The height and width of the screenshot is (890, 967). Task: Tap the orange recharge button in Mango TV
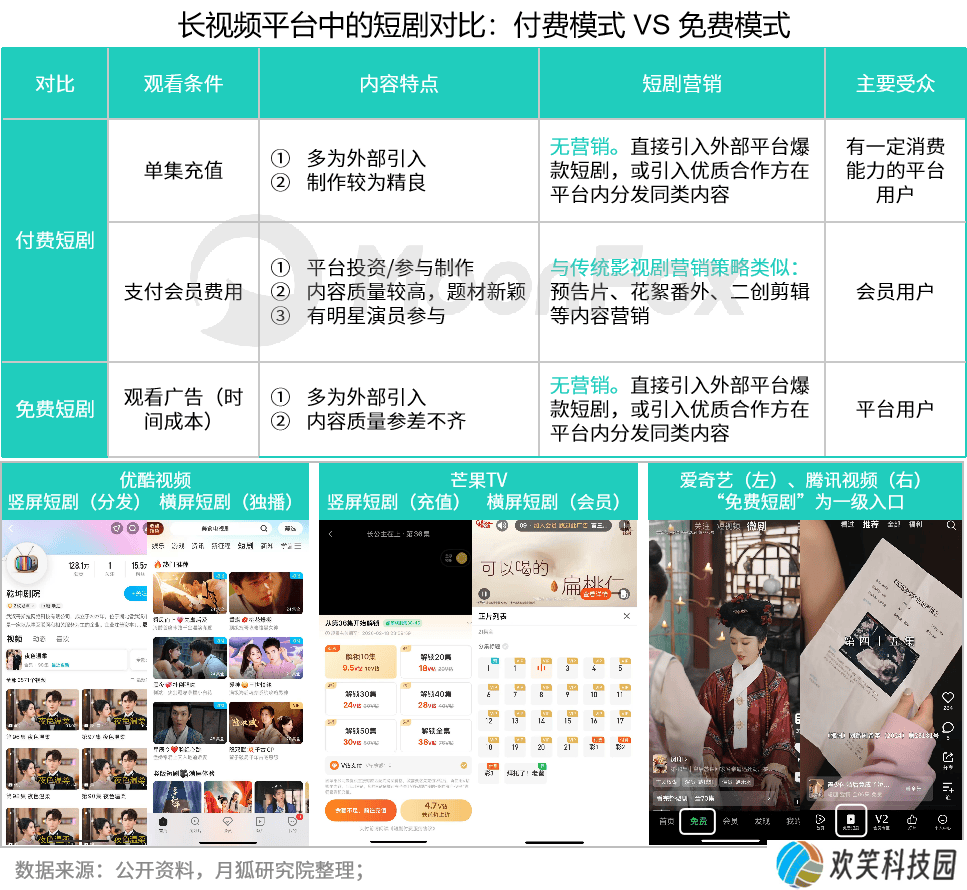(x=361, y=810)
